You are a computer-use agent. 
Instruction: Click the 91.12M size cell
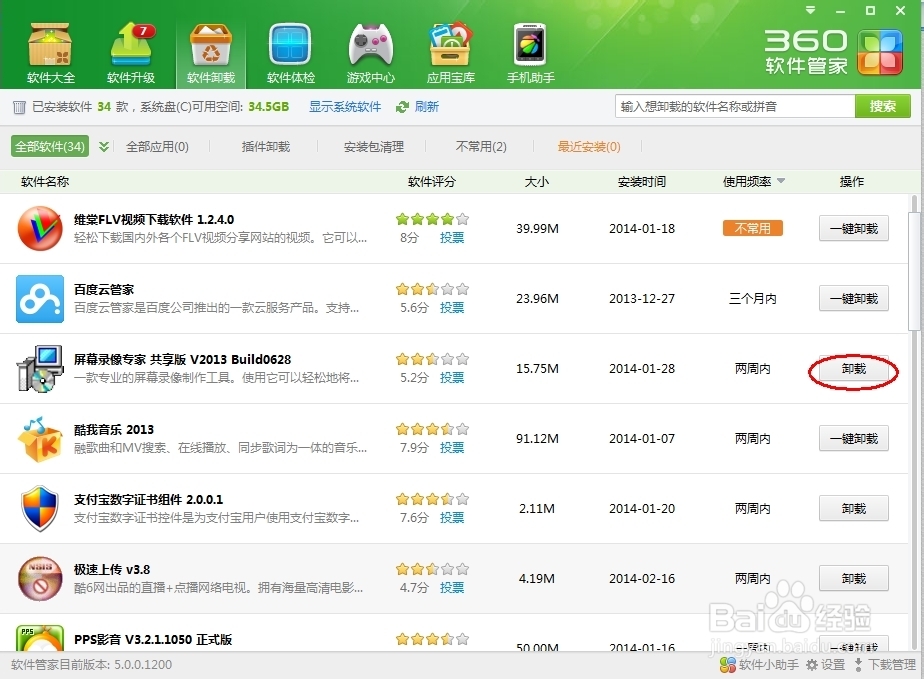coord(537,439)
